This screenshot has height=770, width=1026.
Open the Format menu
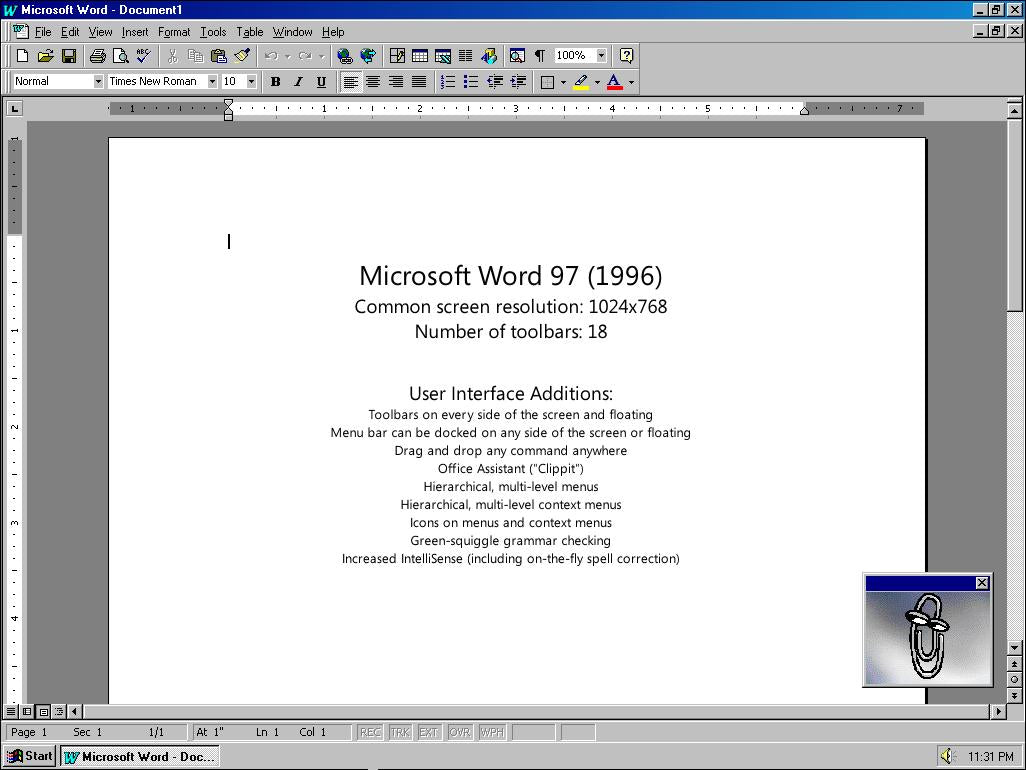click(173, 32)
